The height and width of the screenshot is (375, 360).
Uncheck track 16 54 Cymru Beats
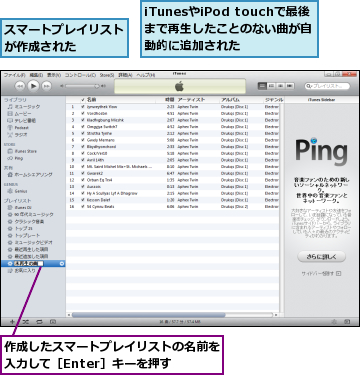click(x=83, y=207)
